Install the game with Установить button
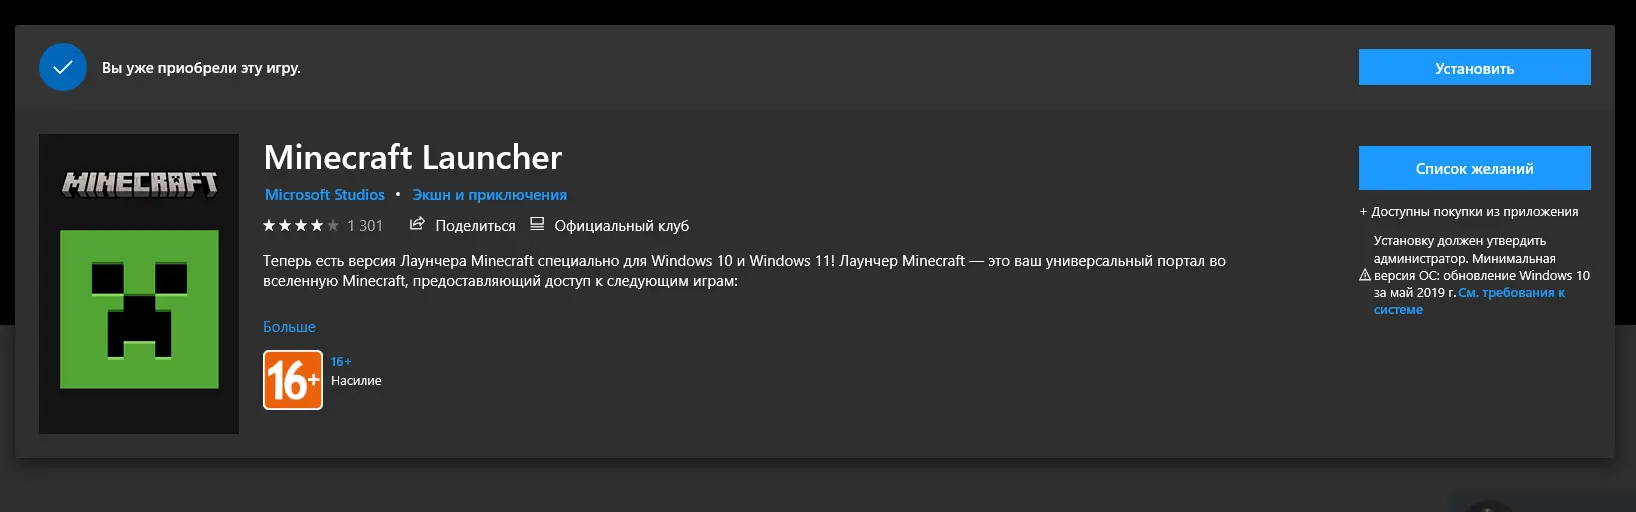 [1474, 67]
